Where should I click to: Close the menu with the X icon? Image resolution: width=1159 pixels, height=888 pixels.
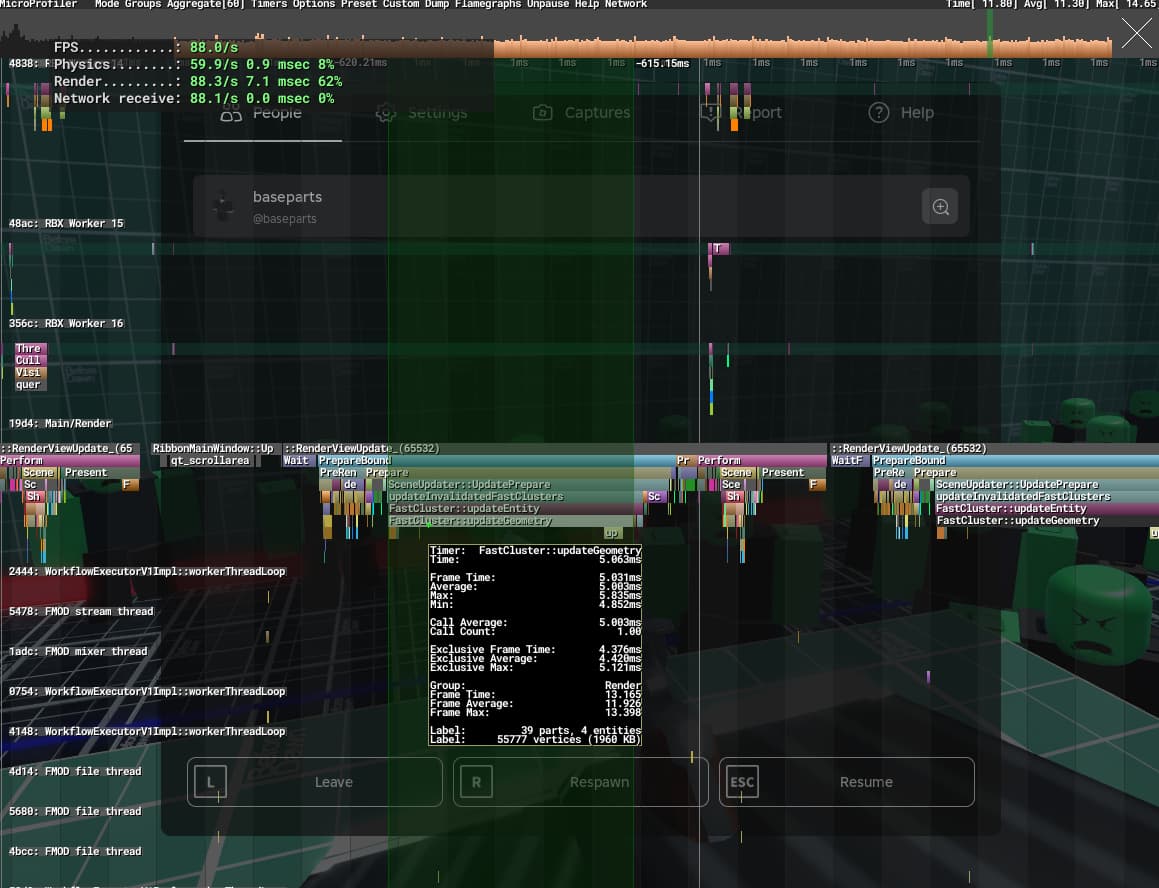(1136, 34)
